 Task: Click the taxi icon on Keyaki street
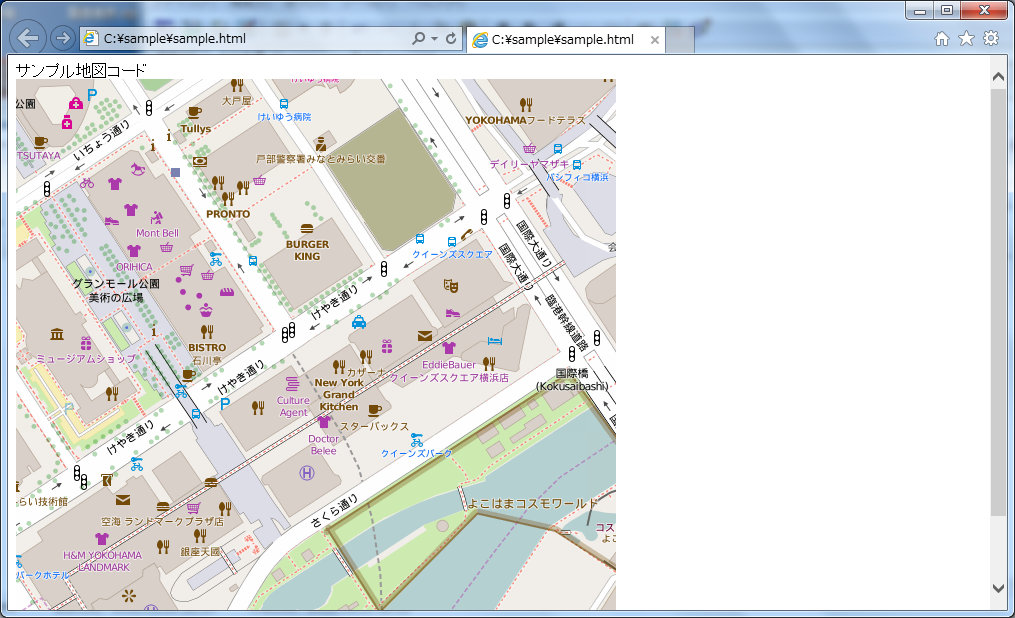[359, 322]
